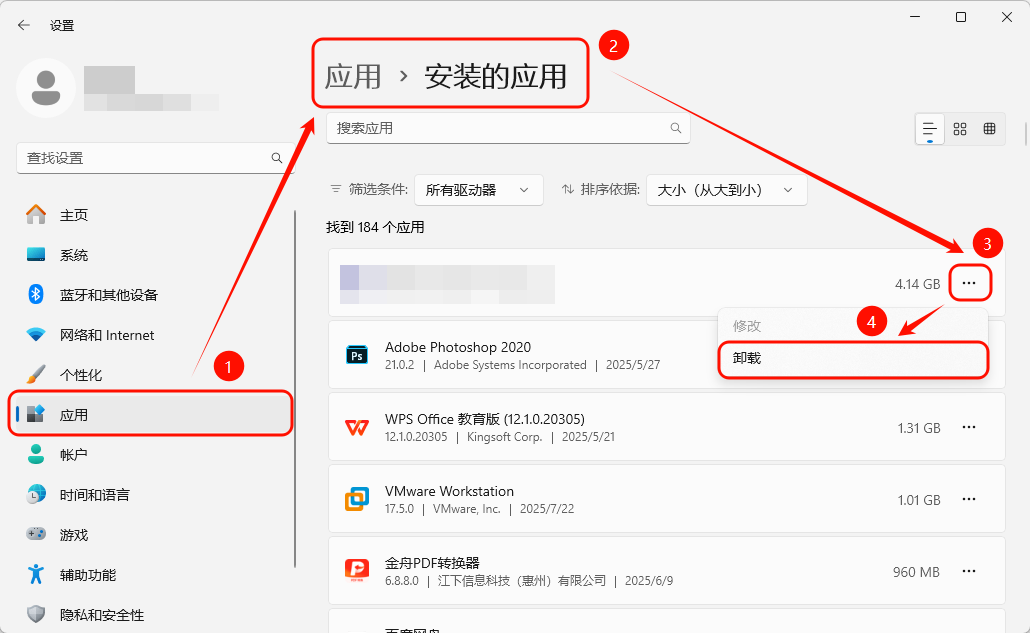Click the VMware Workstation title text
The height and width of the screenshot is (633, 1030).
pos(449,491)
